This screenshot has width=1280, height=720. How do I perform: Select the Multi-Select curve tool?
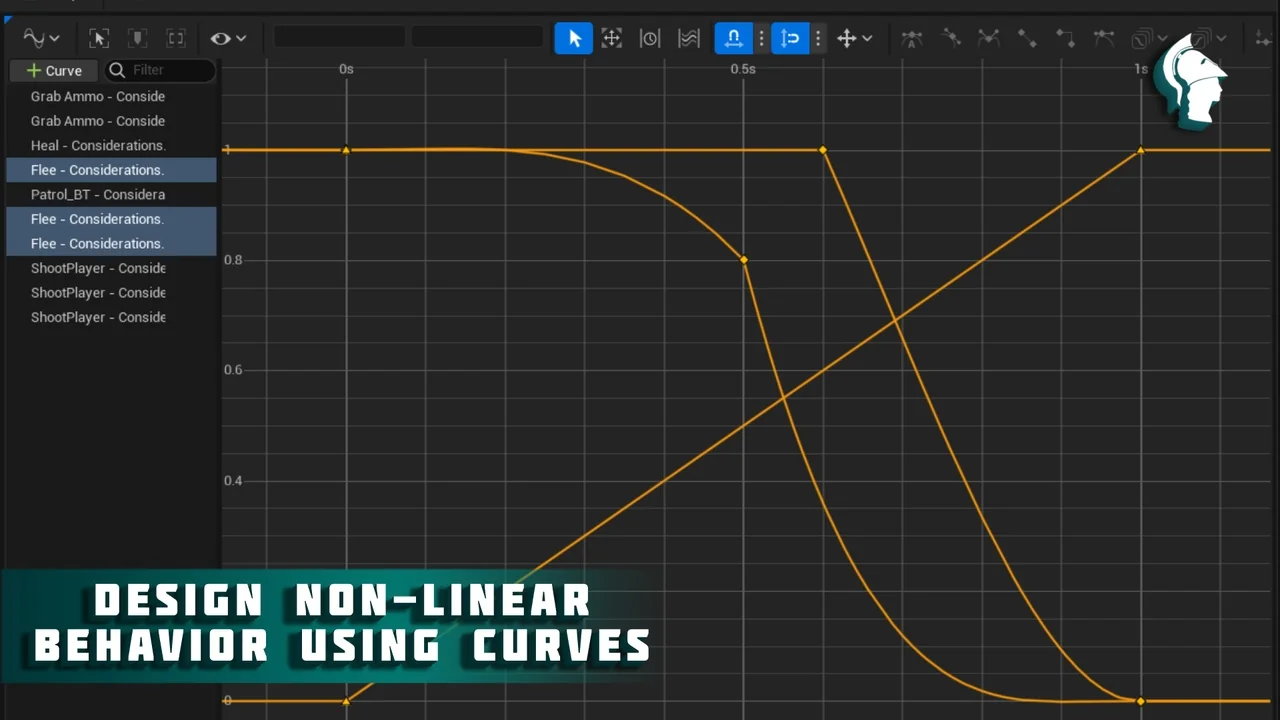[x=688, y=39]
